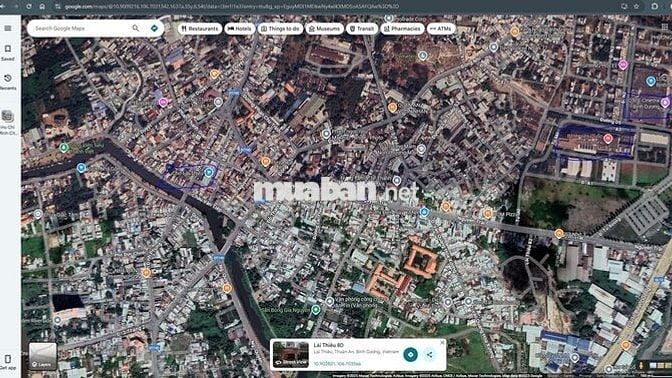Bookmark this page with the star icon
Image resolution: width=672 pixels, height=378 pixels.
pos(636,6)
